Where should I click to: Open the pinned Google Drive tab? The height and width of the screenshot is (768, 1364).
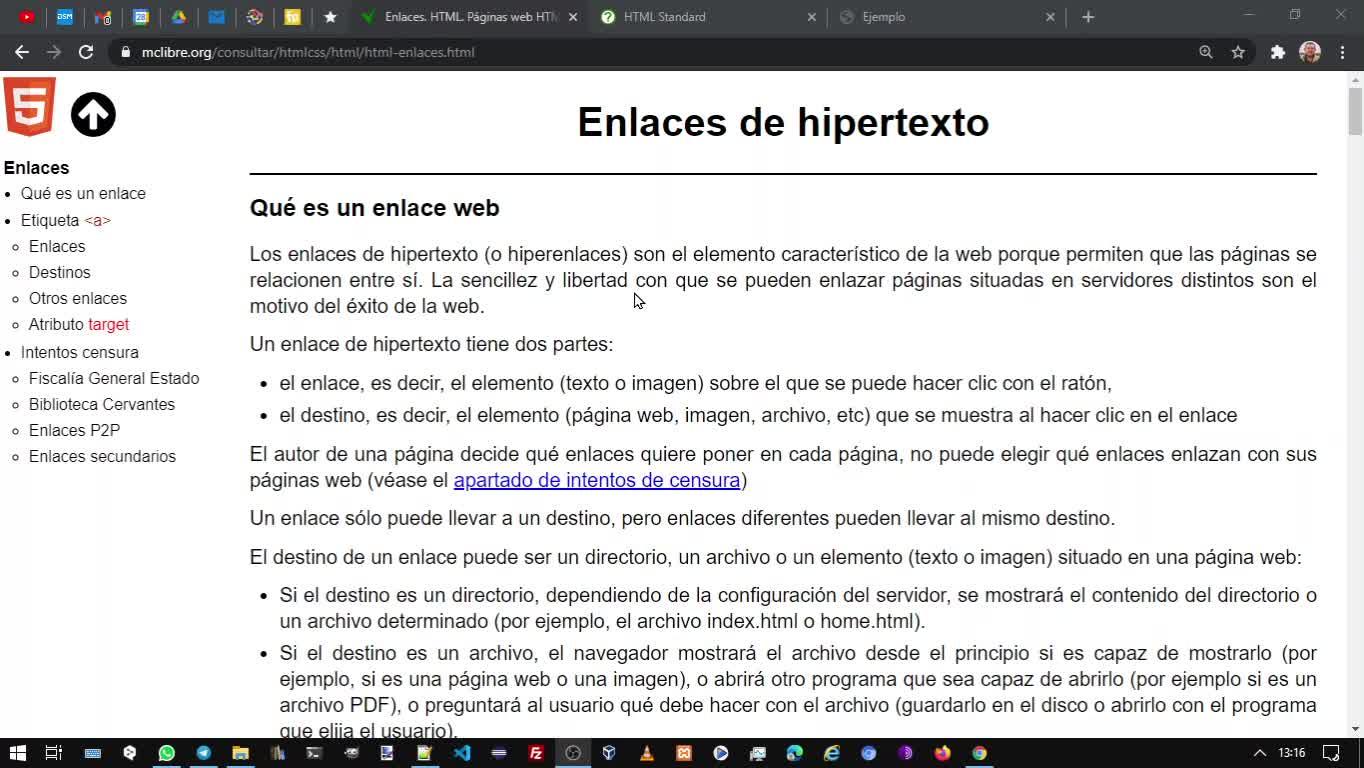point(179,17)
